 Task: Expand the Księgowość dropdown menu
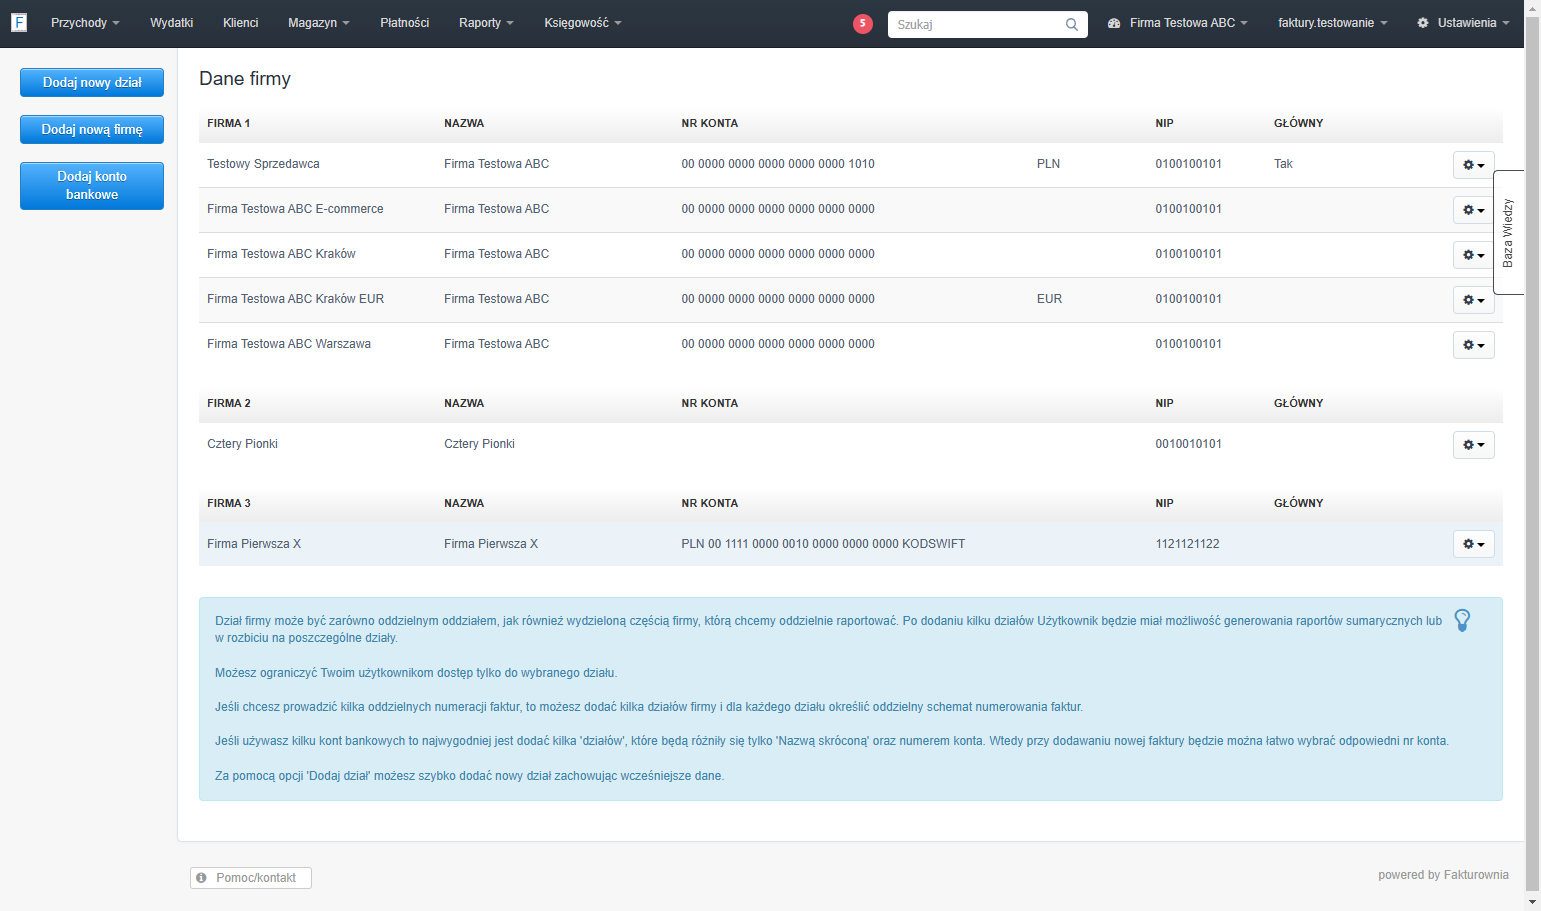pos(583,23)
